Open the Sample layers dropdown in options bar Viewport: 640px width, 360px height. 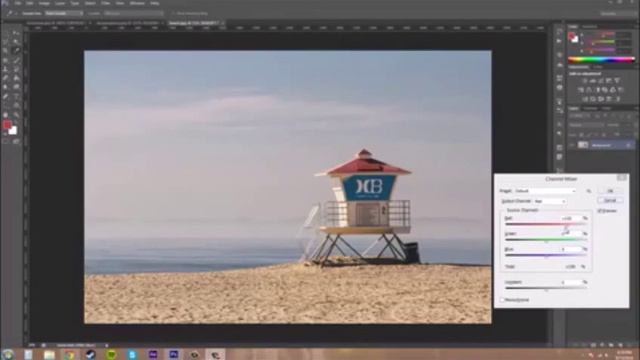(x=133, y=13)
